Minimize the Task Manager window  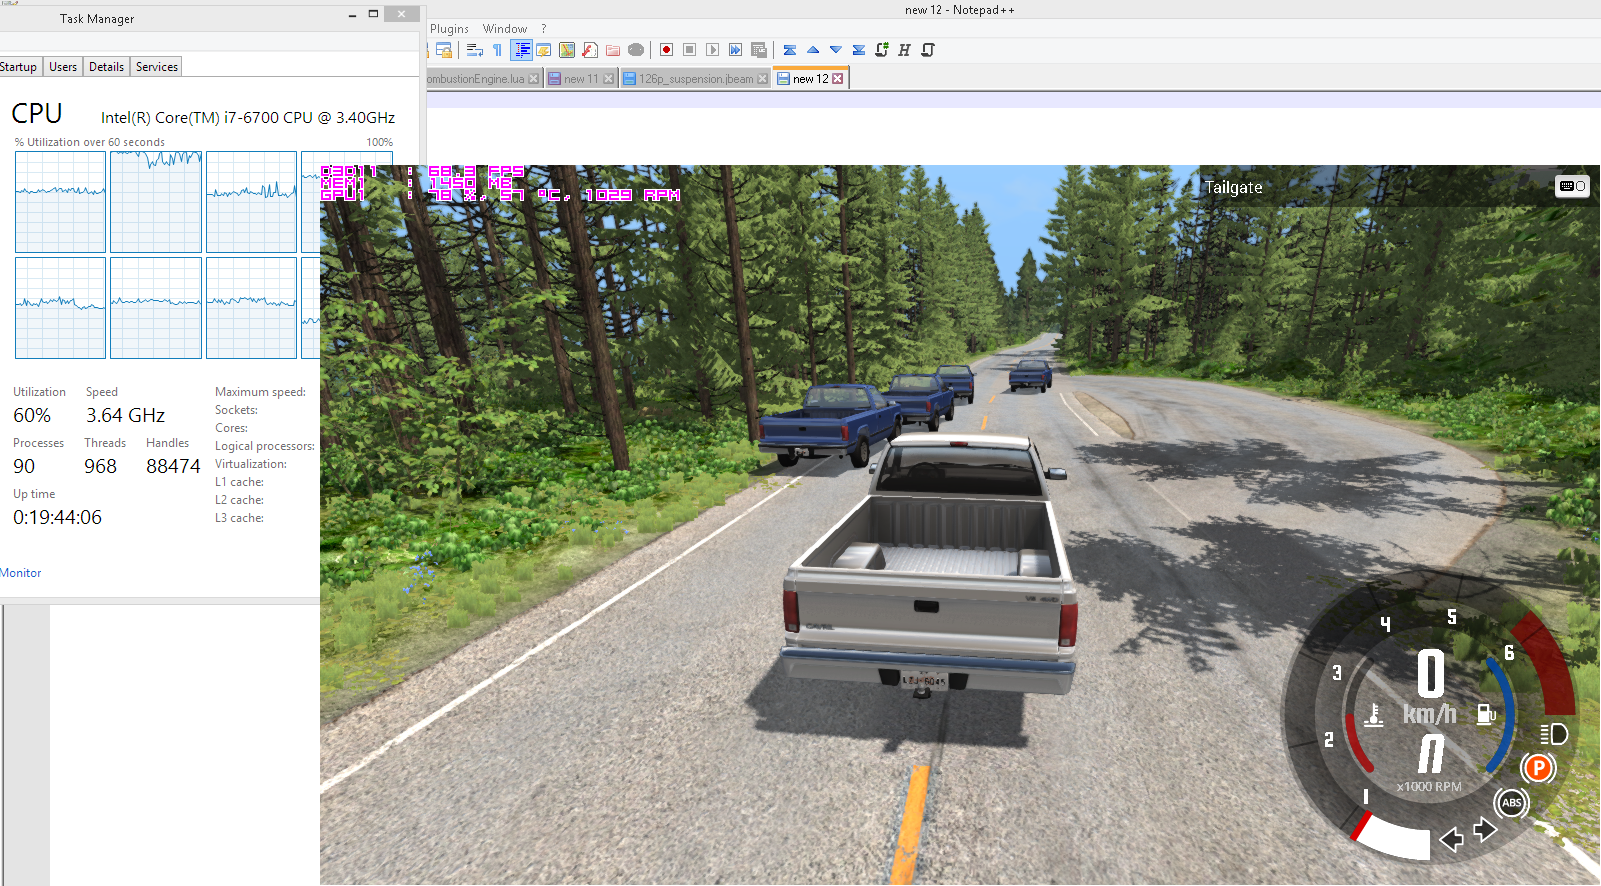point(352,14)
